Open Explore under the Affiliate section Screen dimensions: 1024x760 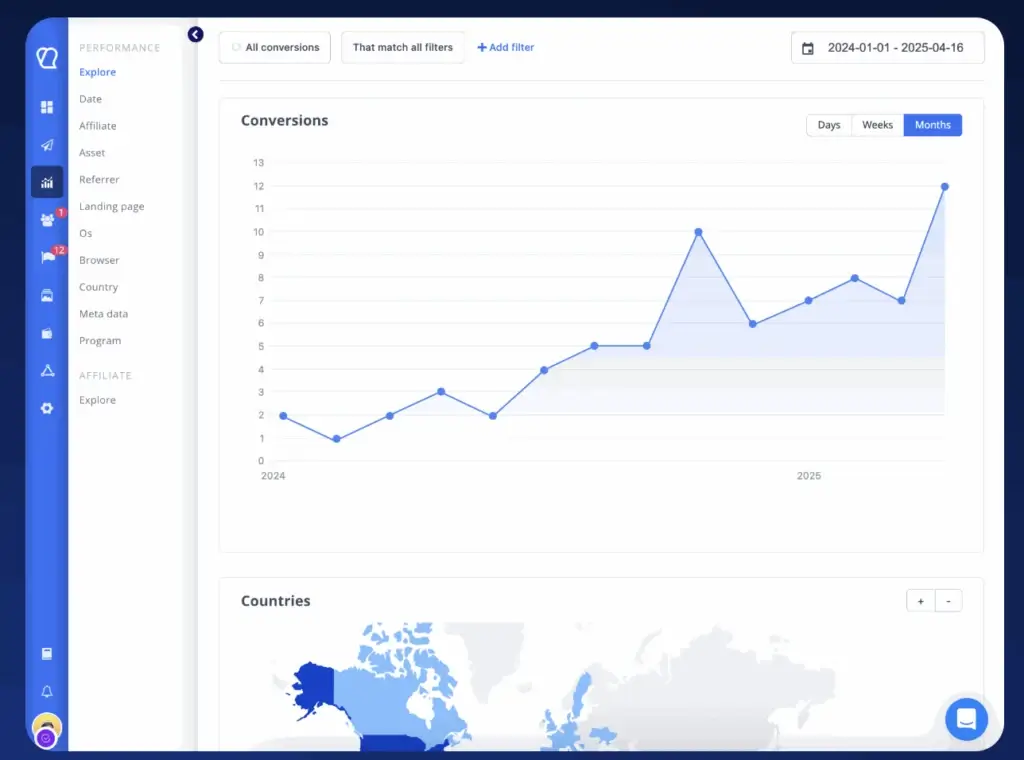point(97,400)
